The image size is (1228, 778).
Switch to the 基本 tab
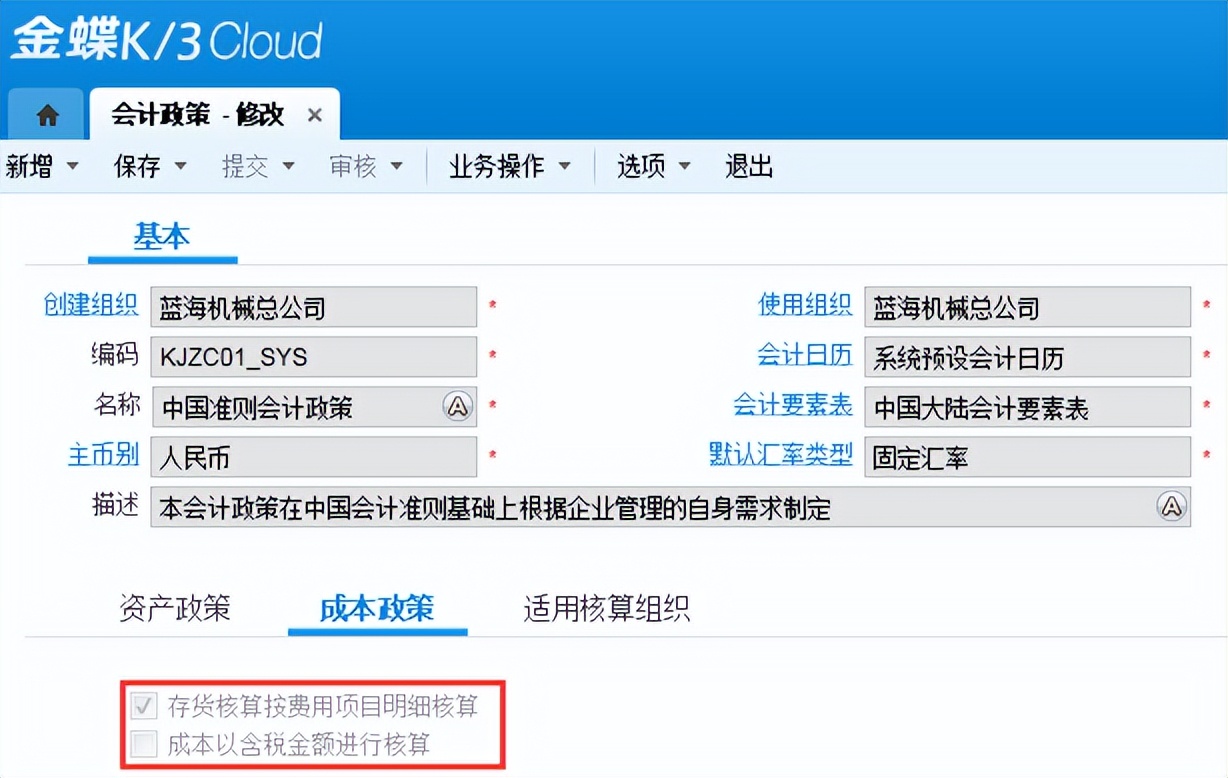(x=162, y=237)
